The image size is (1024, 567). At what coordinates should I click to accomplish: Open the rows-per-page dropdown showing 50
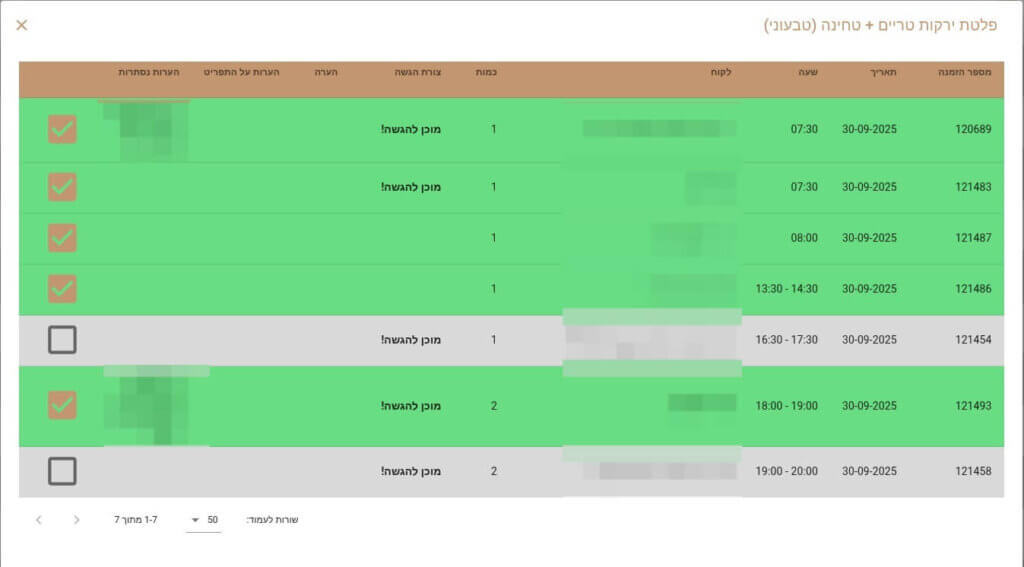coord(203,520)
